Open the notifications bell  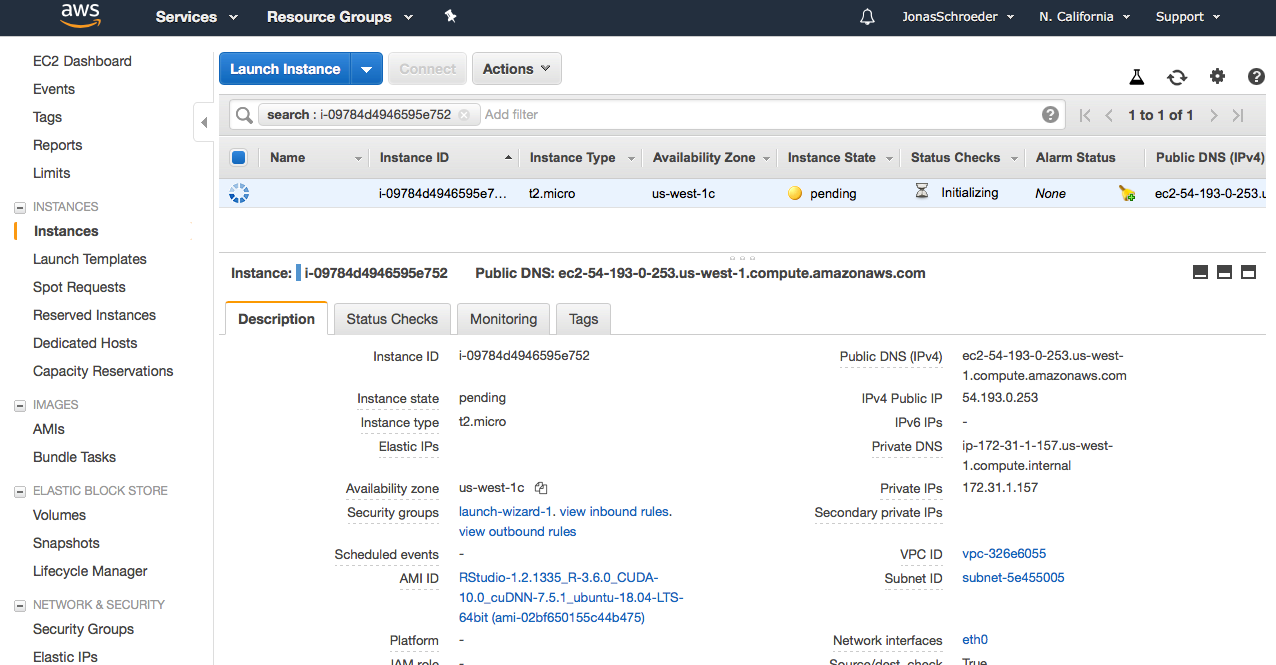867,17
